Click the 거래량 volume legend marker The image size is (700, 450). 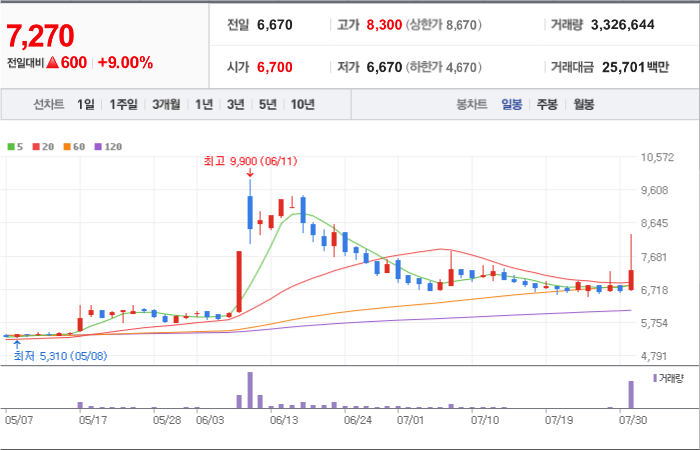click(x=668, y=379)
